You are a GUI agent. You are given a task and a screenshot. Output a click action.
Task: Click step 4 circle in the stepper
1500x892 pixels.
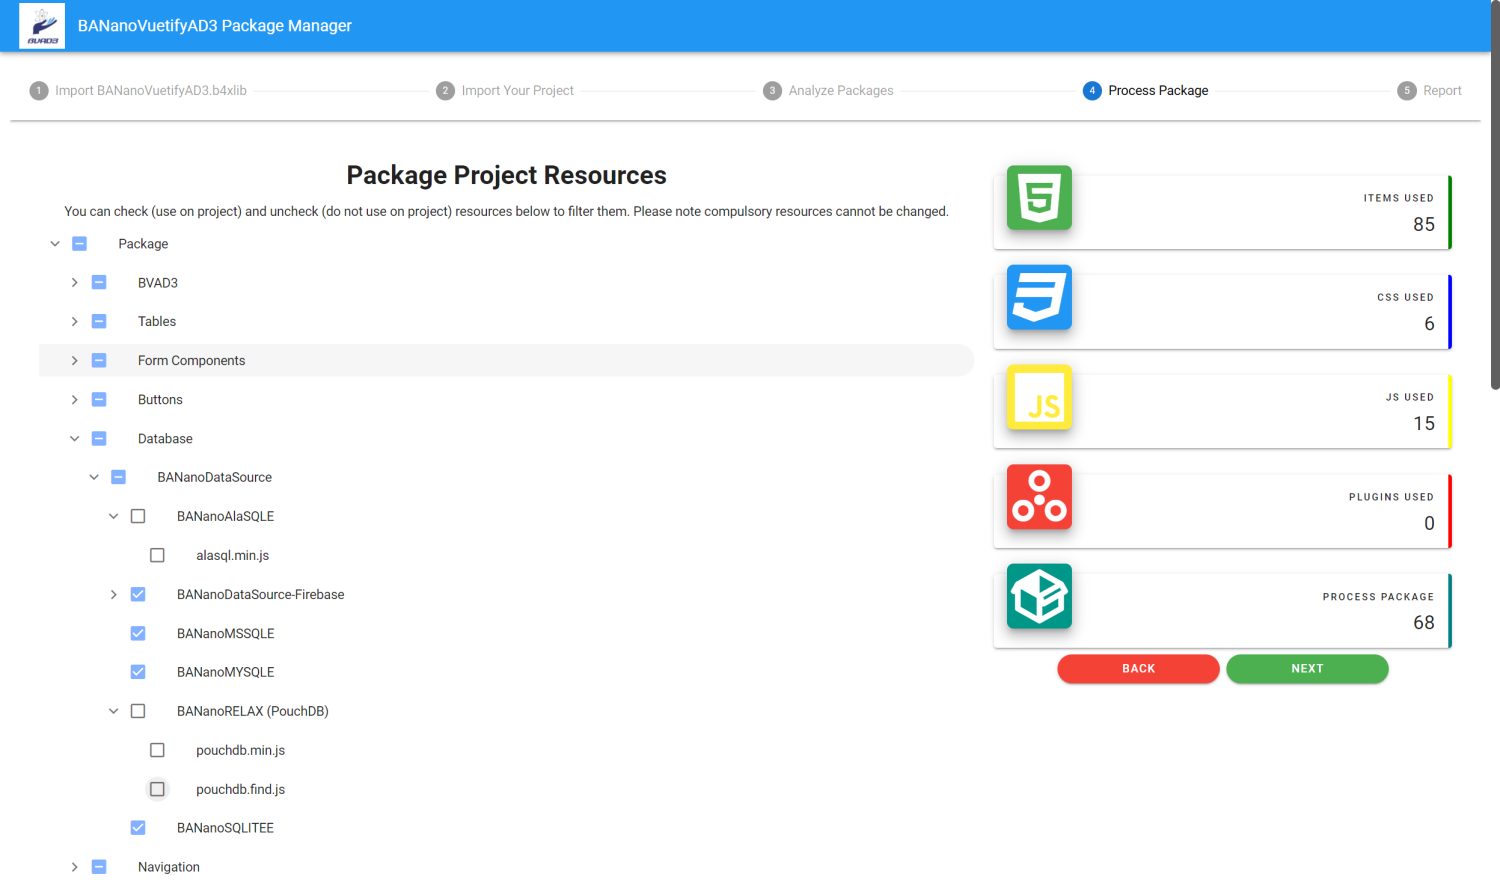(1092, 91)
